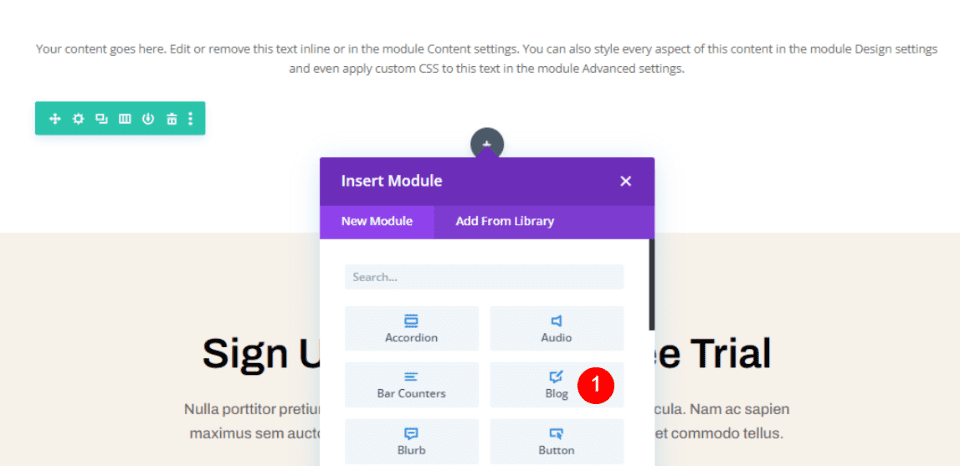Change row column structure icon
The image size is (960, 466).
(x=125, y=119)
